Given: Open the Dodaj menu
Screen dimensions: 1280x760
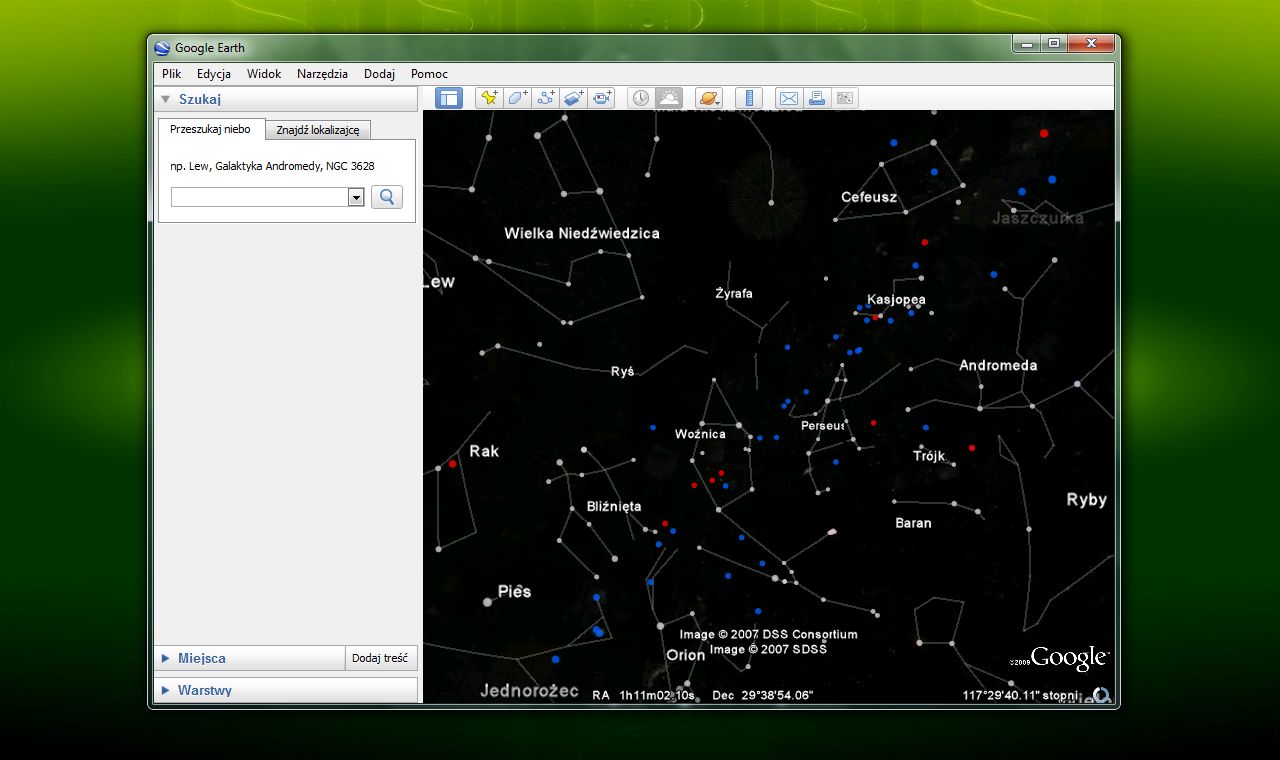Looking at the screenshot, I should [379, 74].
